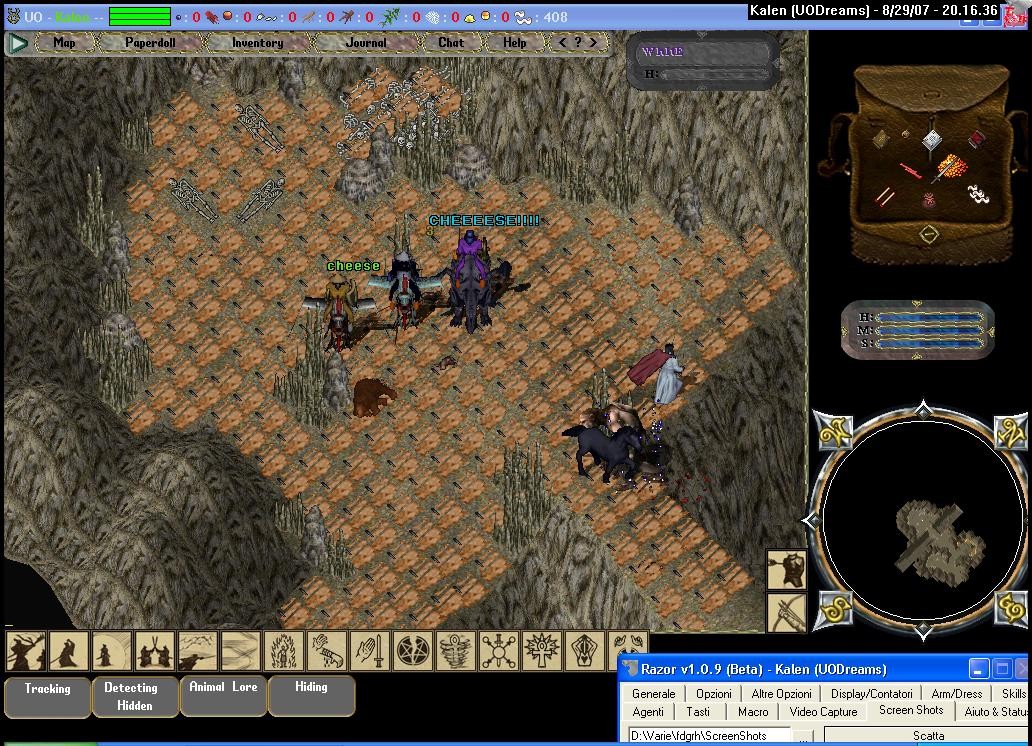Viewport: 1032px width, 746px height.
Task: Open the Tasti tab in Razor
Action: pyautogui.click(x=698, y=712)
